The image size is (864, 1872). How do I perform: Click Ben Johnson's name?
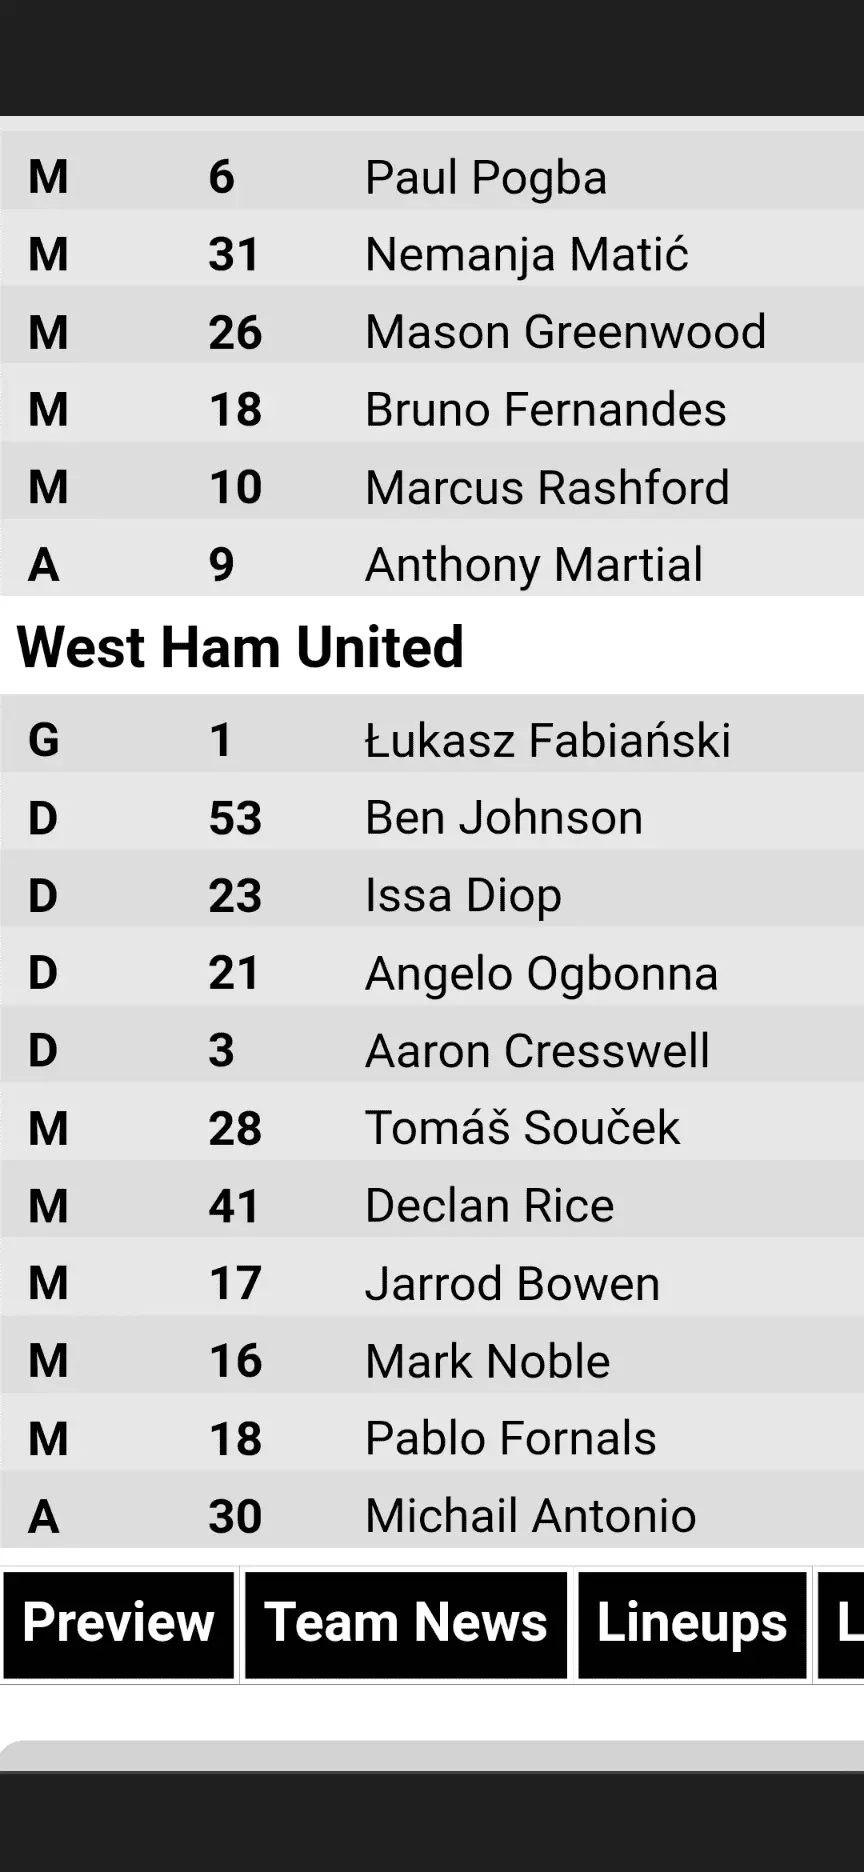[x=504, y=818]
